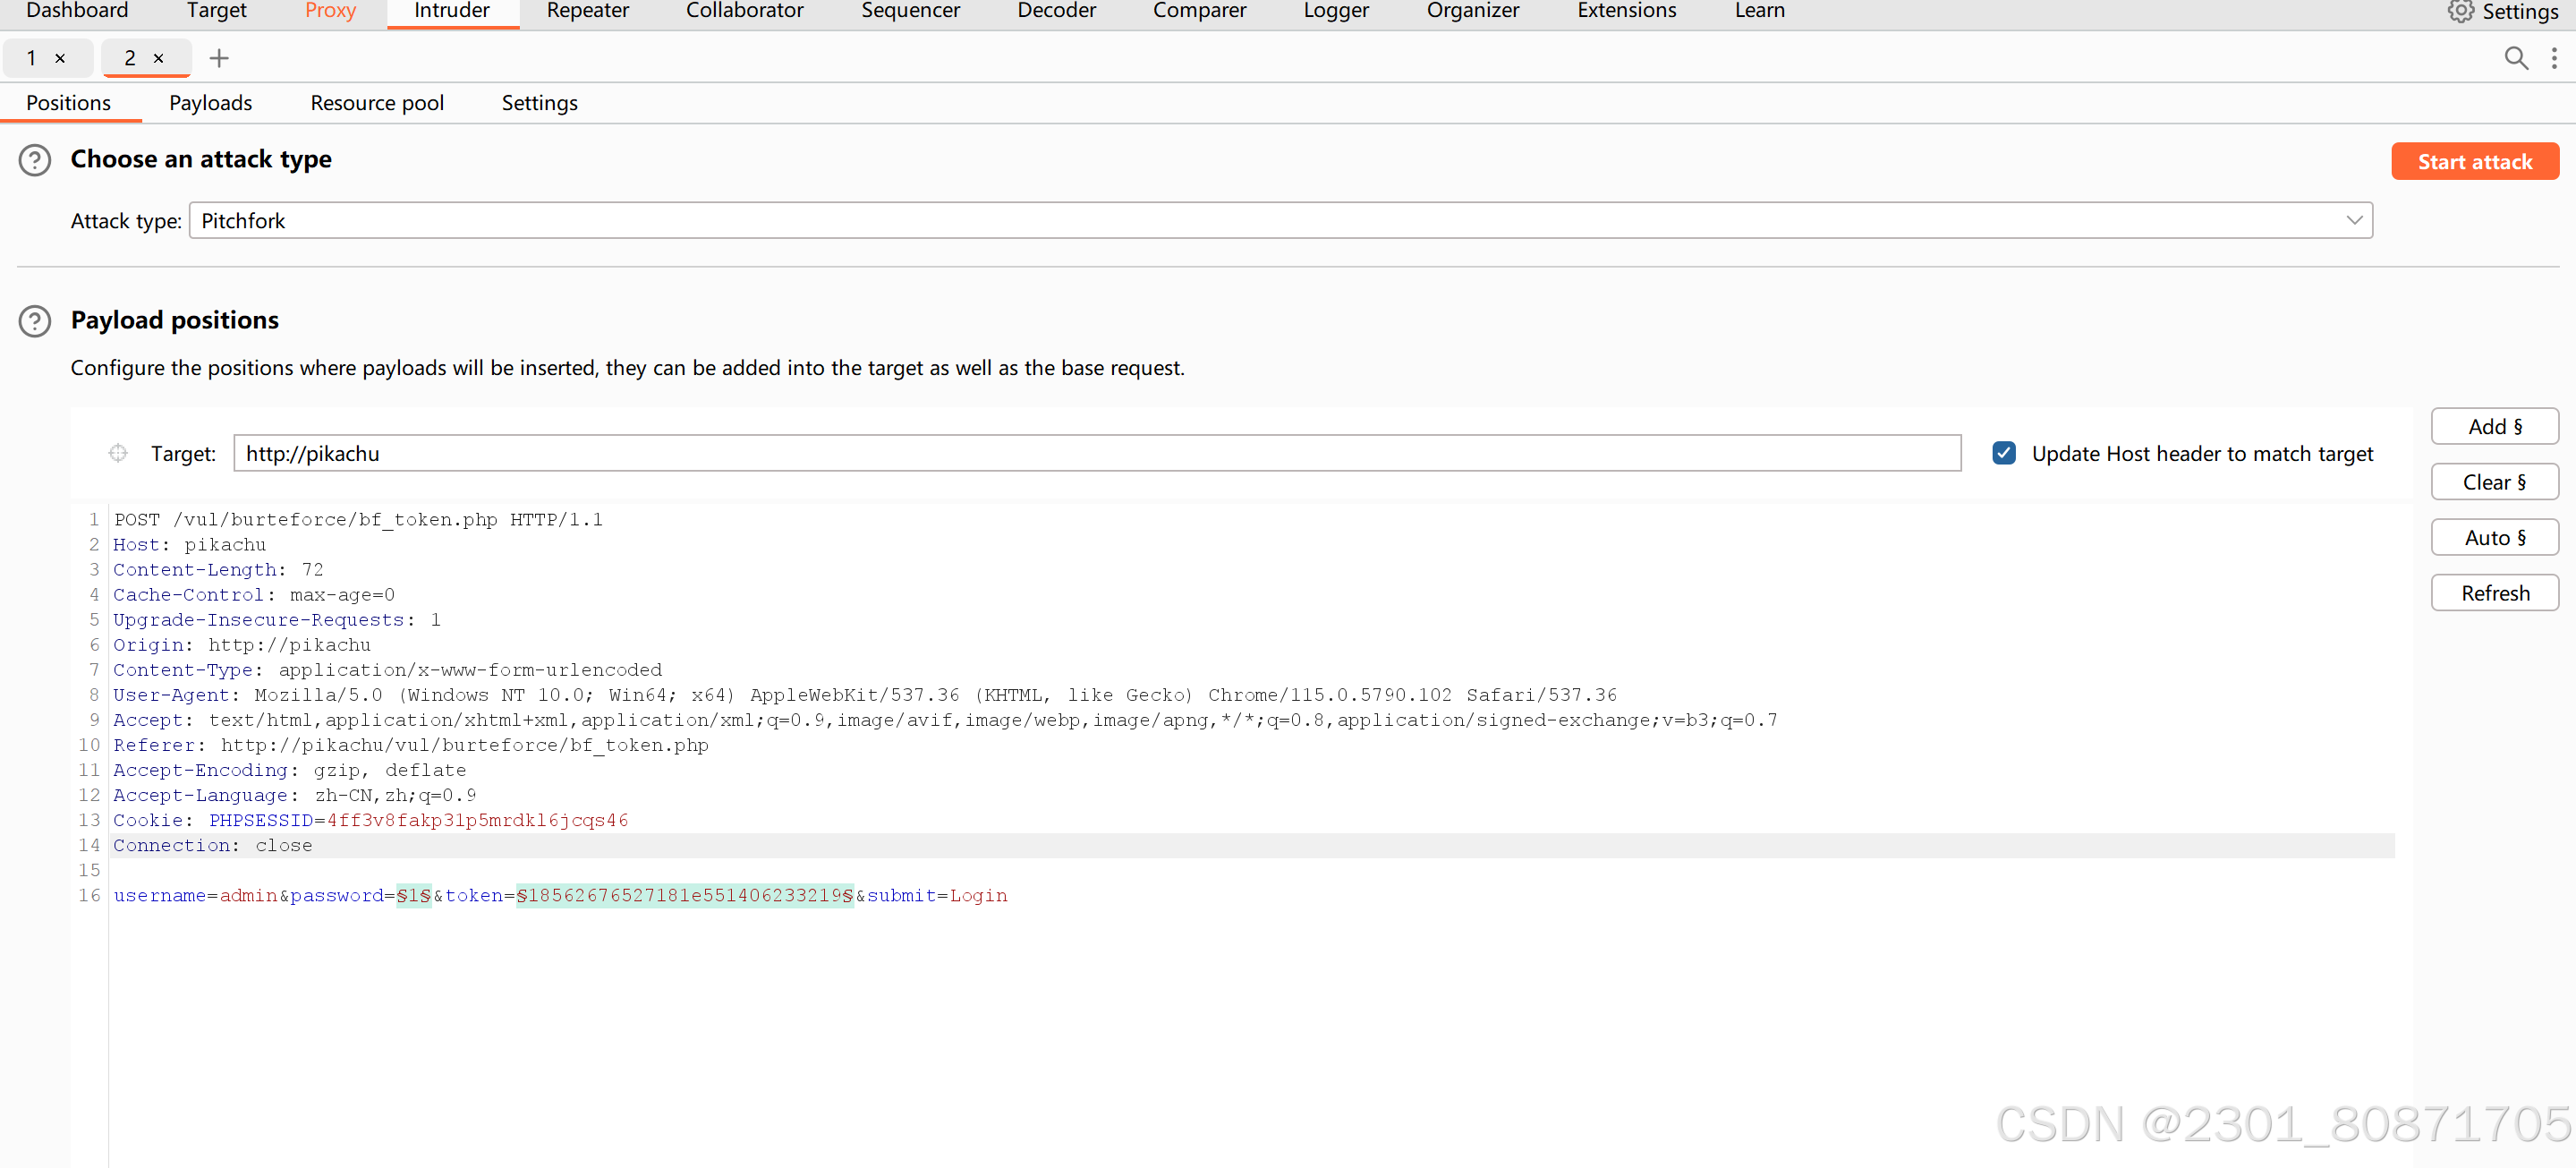Click into the Target URL field
2576x1168 pixels.
(1096, 453)
